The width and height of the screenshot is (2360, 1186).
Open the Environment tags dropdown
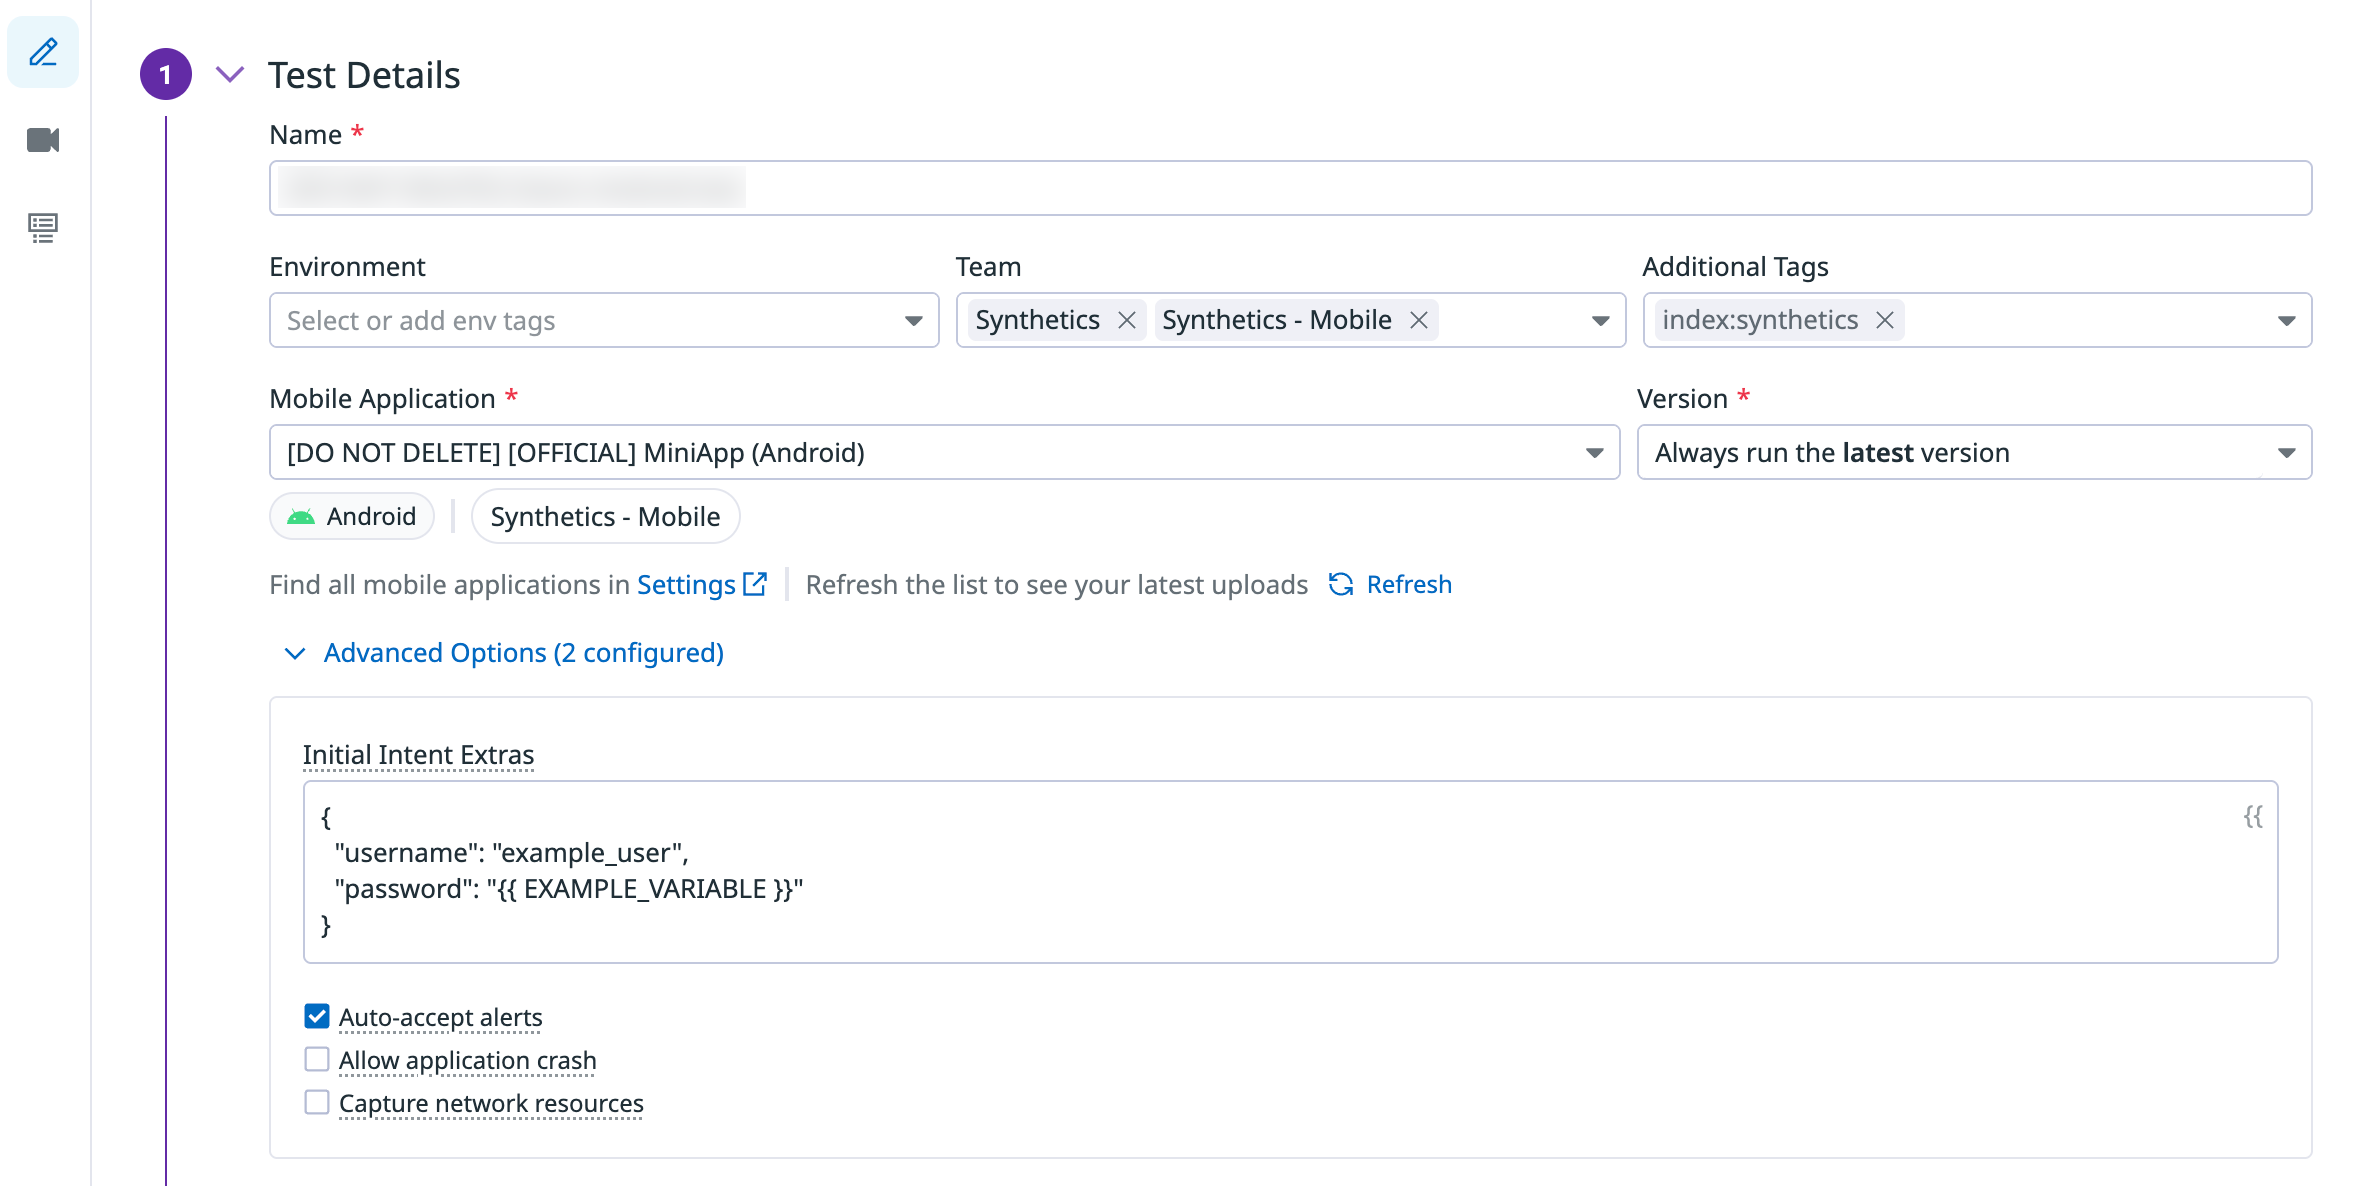tap(604, 320)
